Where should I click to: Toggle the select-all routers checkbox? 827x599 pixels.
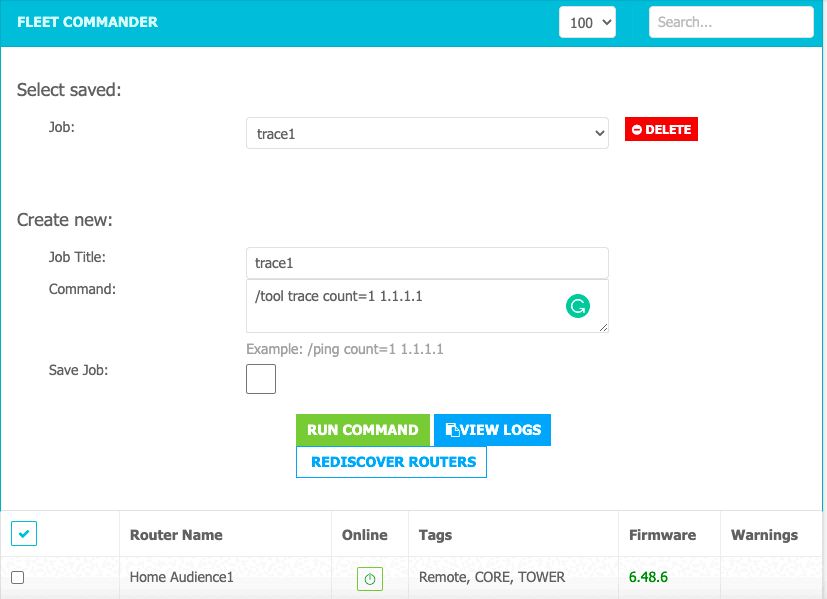(x=24, y=534)
